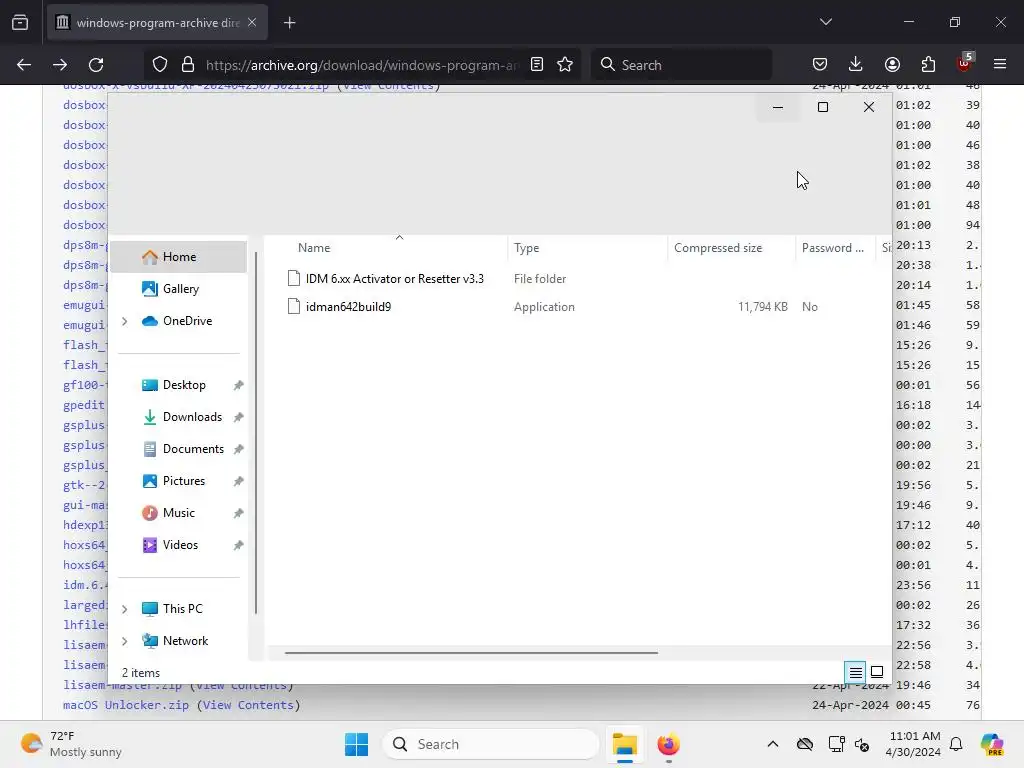
Task: Sort by Password column header
Action: point(835,248)
